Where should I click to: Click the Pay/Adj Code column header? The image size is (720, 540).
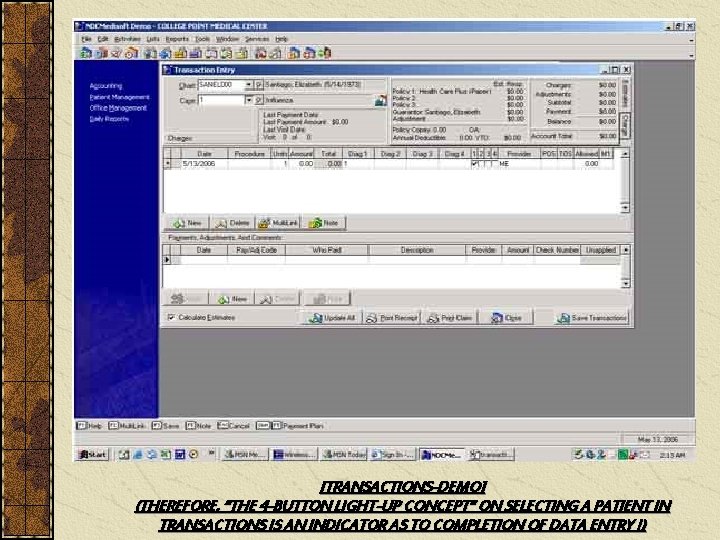(256, 250)
